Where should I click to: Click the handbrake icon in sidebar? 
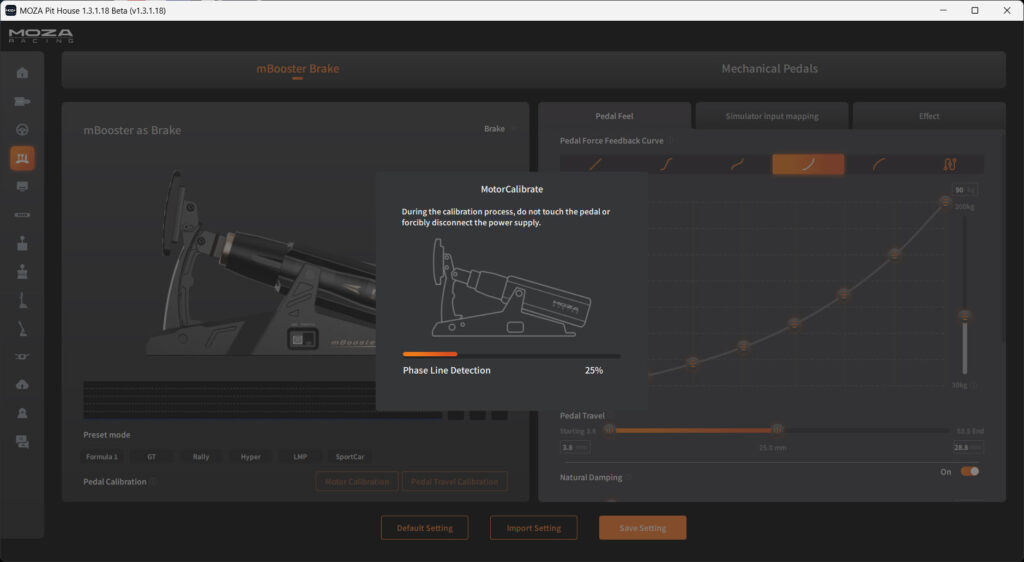click(22, 299)
